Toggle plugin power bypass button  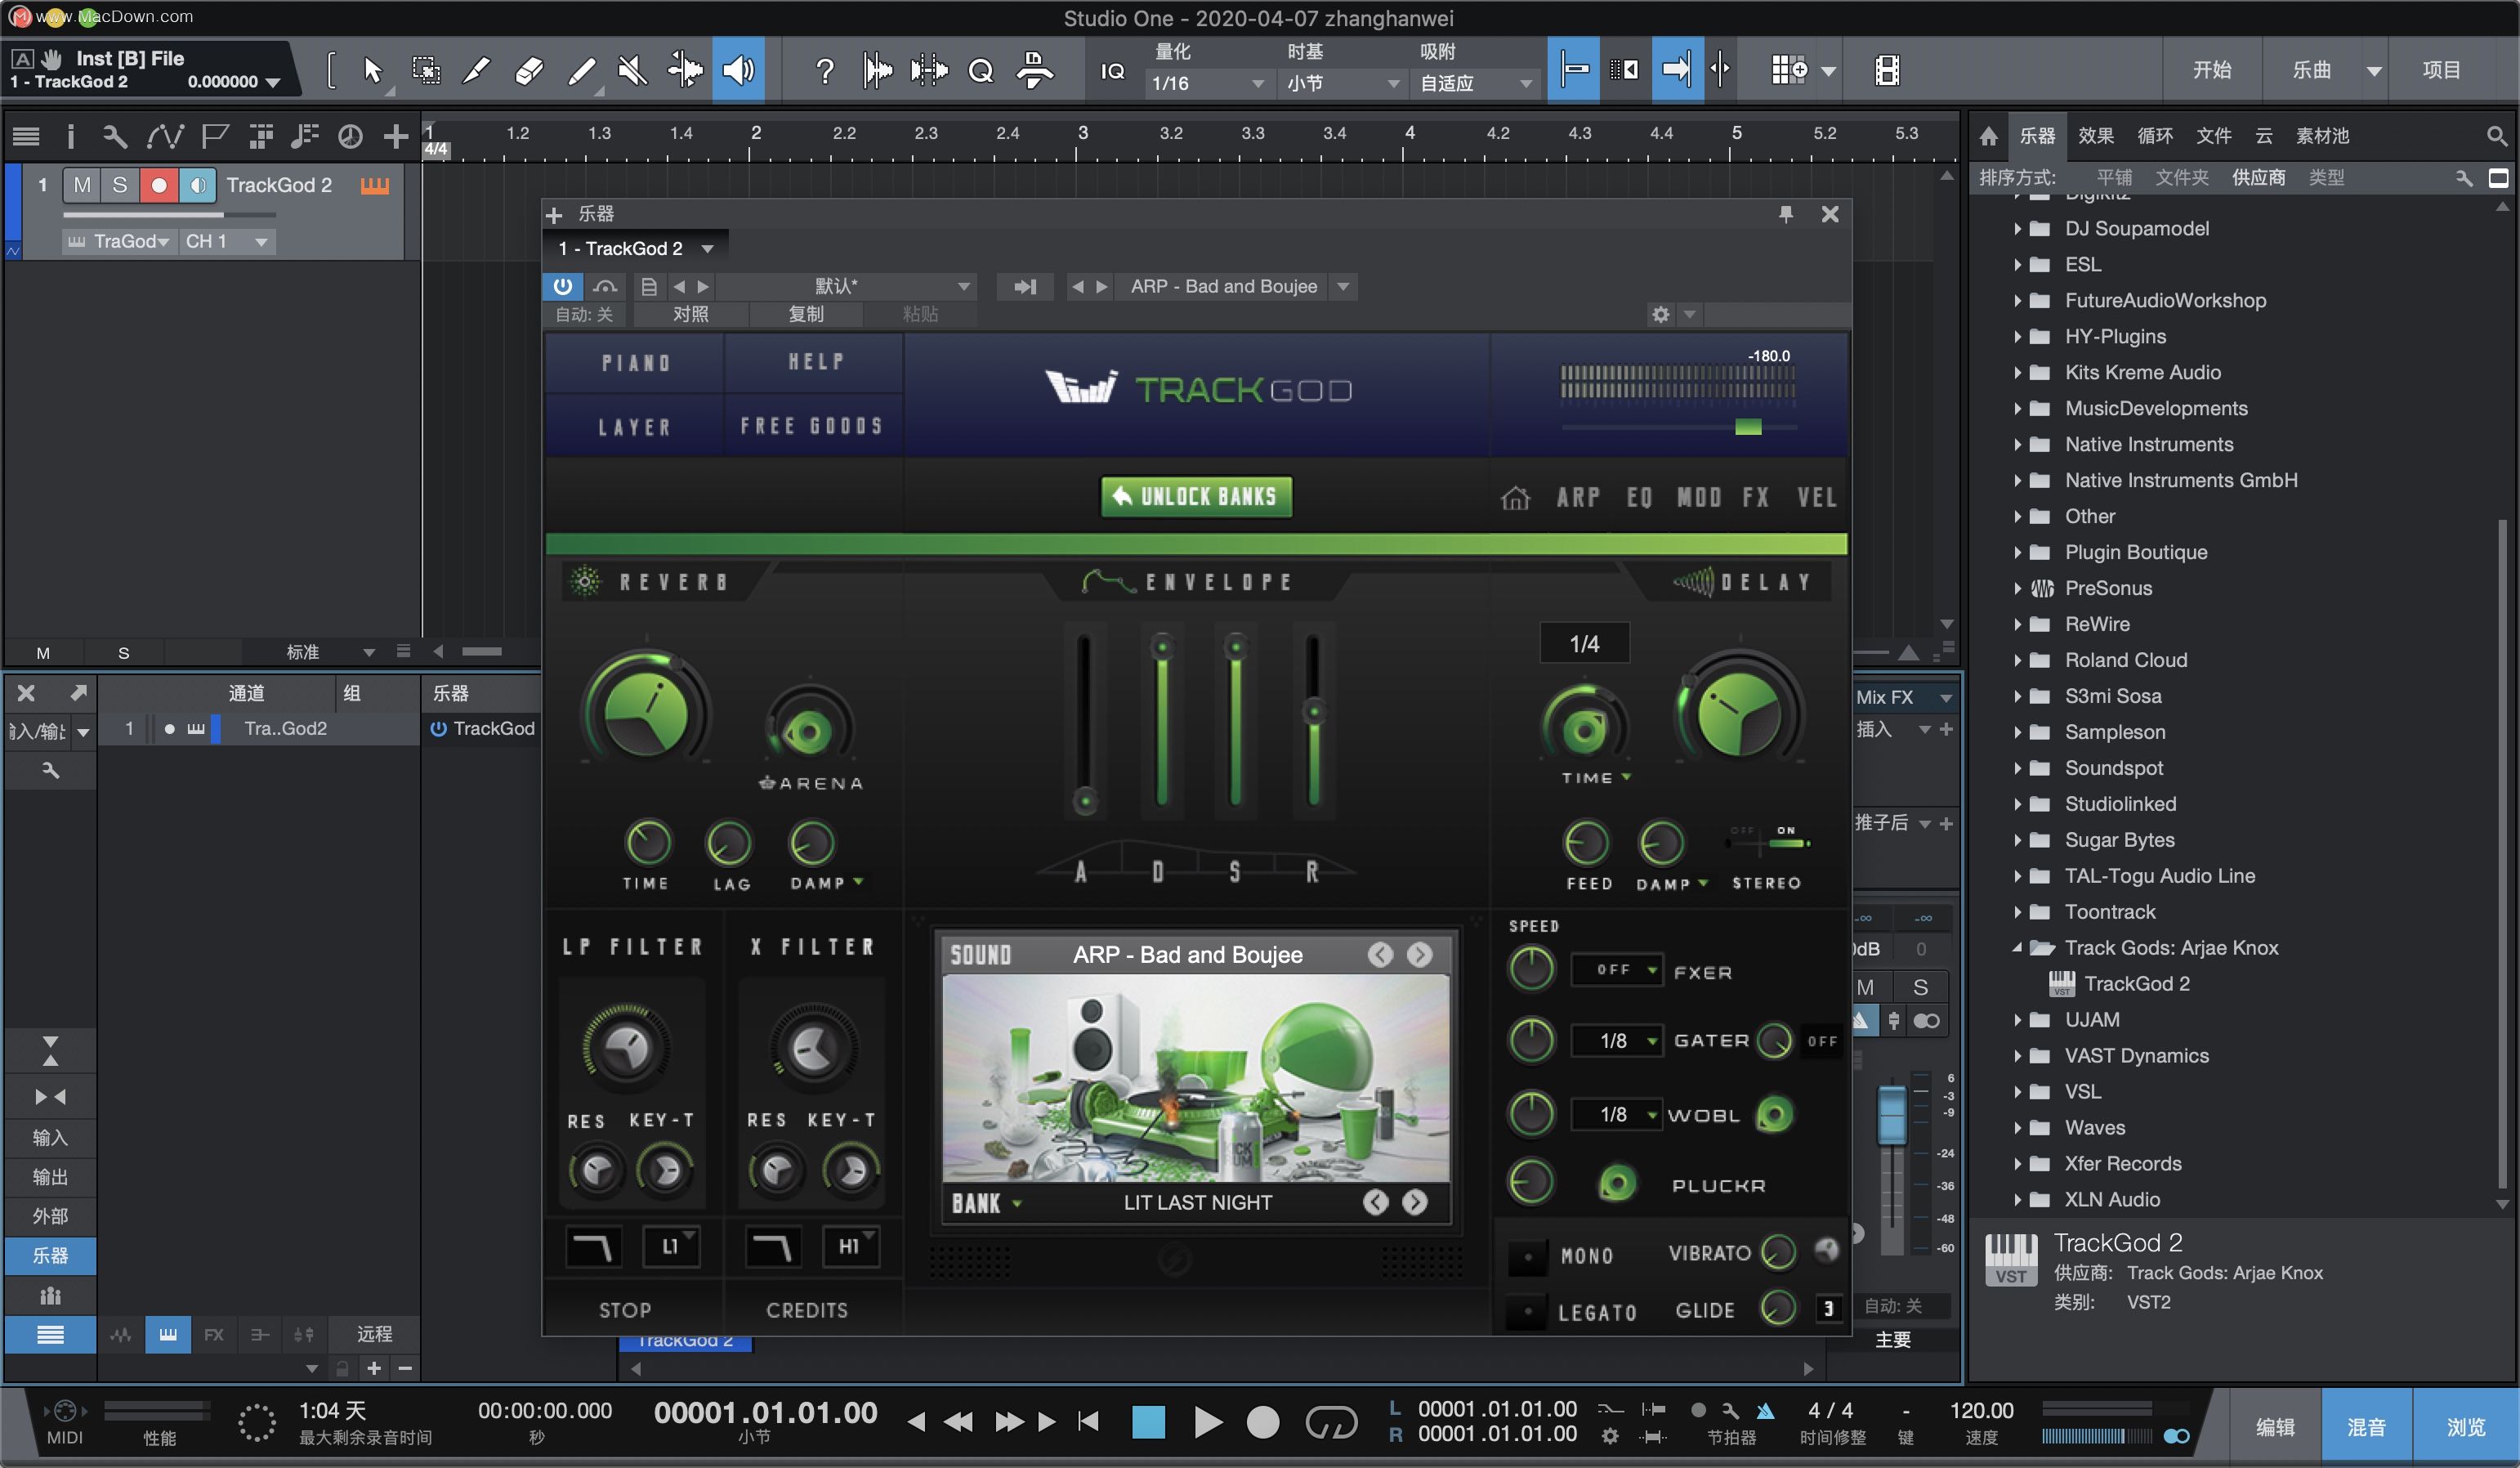tap(563, 287)
